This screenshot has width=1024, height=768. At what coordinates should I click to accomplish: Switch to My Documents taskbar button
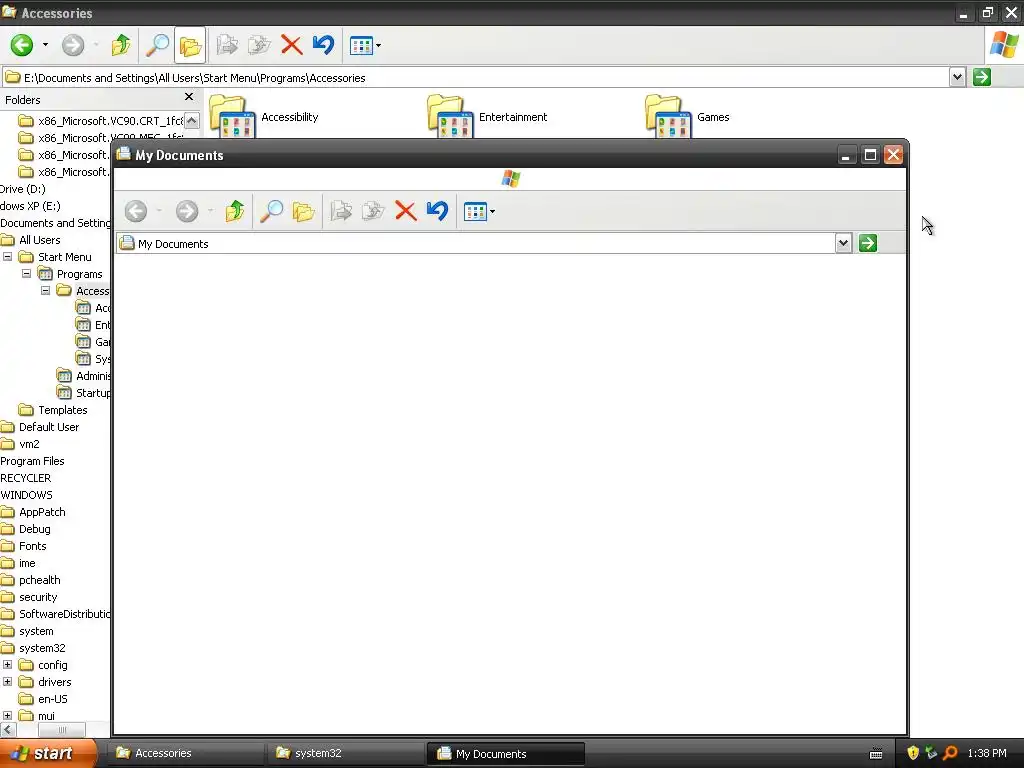pos(505,753)
